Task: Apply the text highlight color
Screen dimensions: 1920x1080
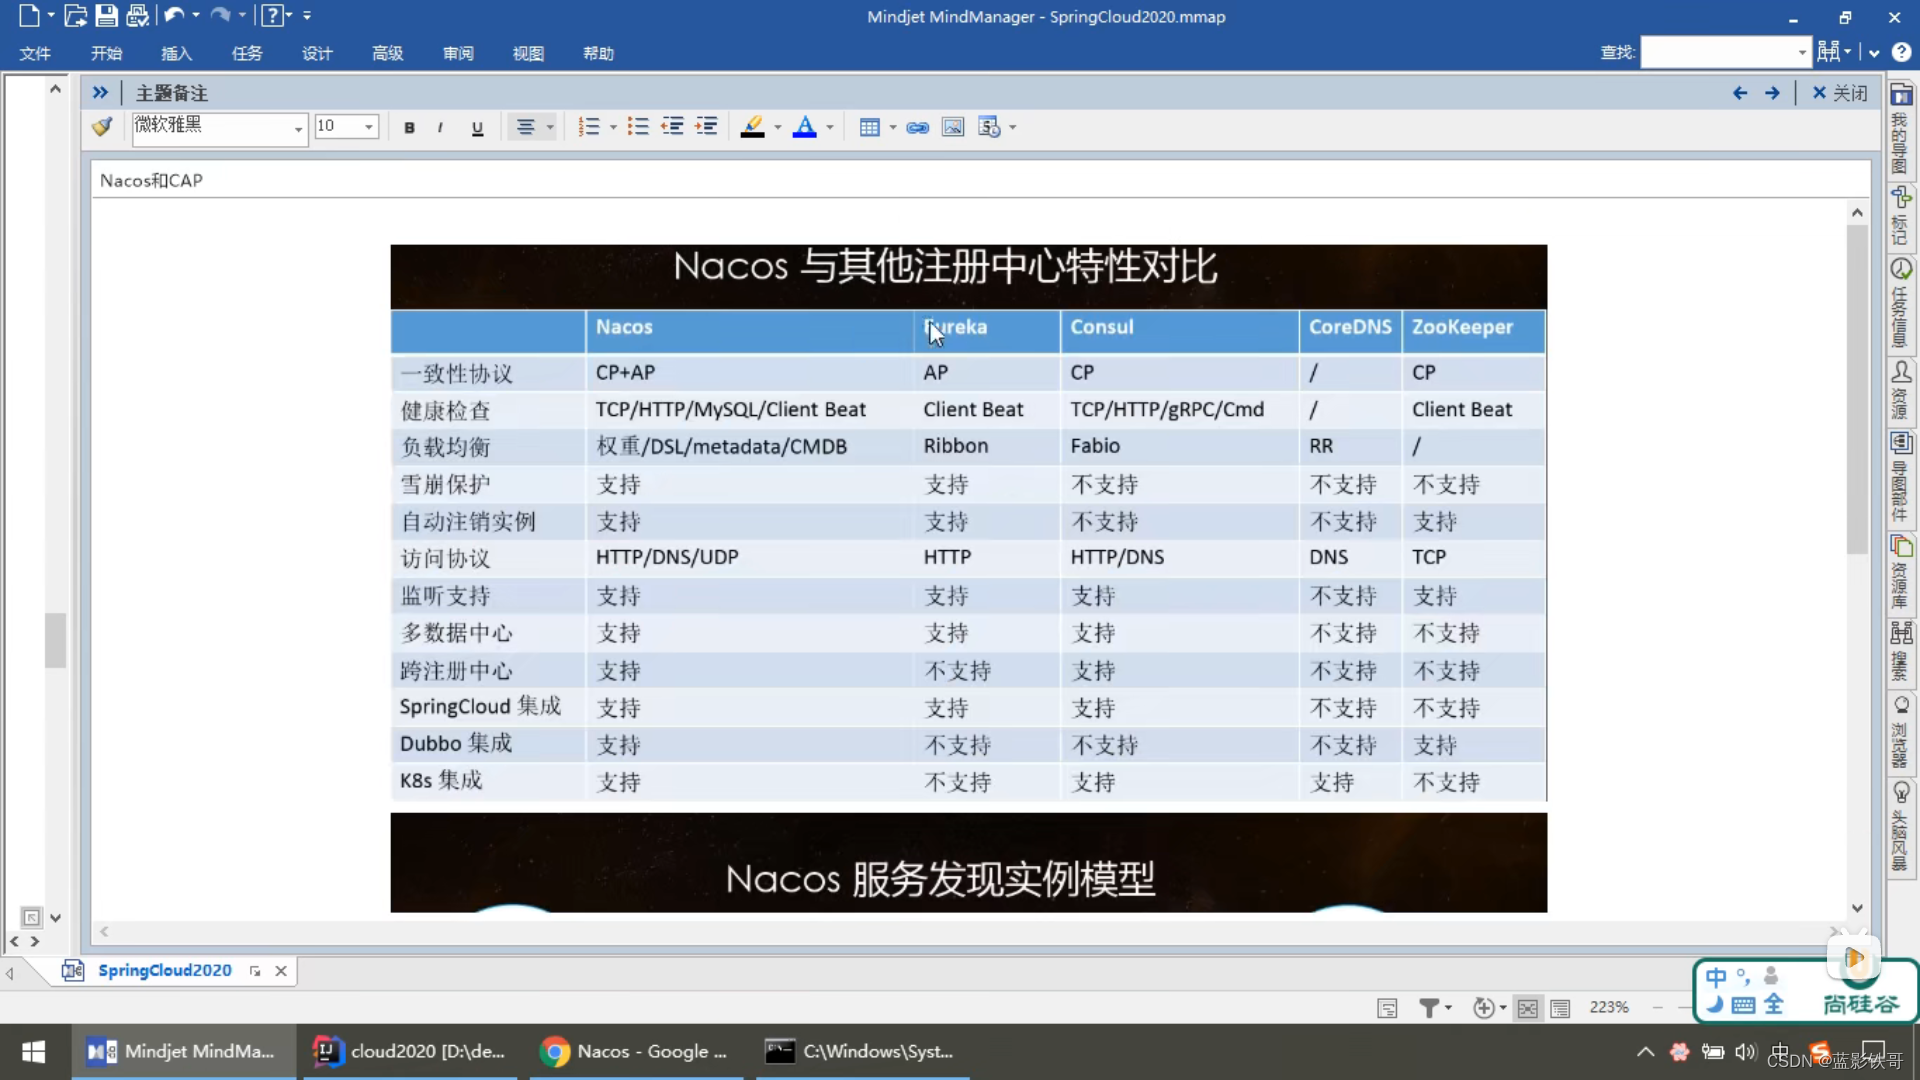Action: [x=753, y=127]
